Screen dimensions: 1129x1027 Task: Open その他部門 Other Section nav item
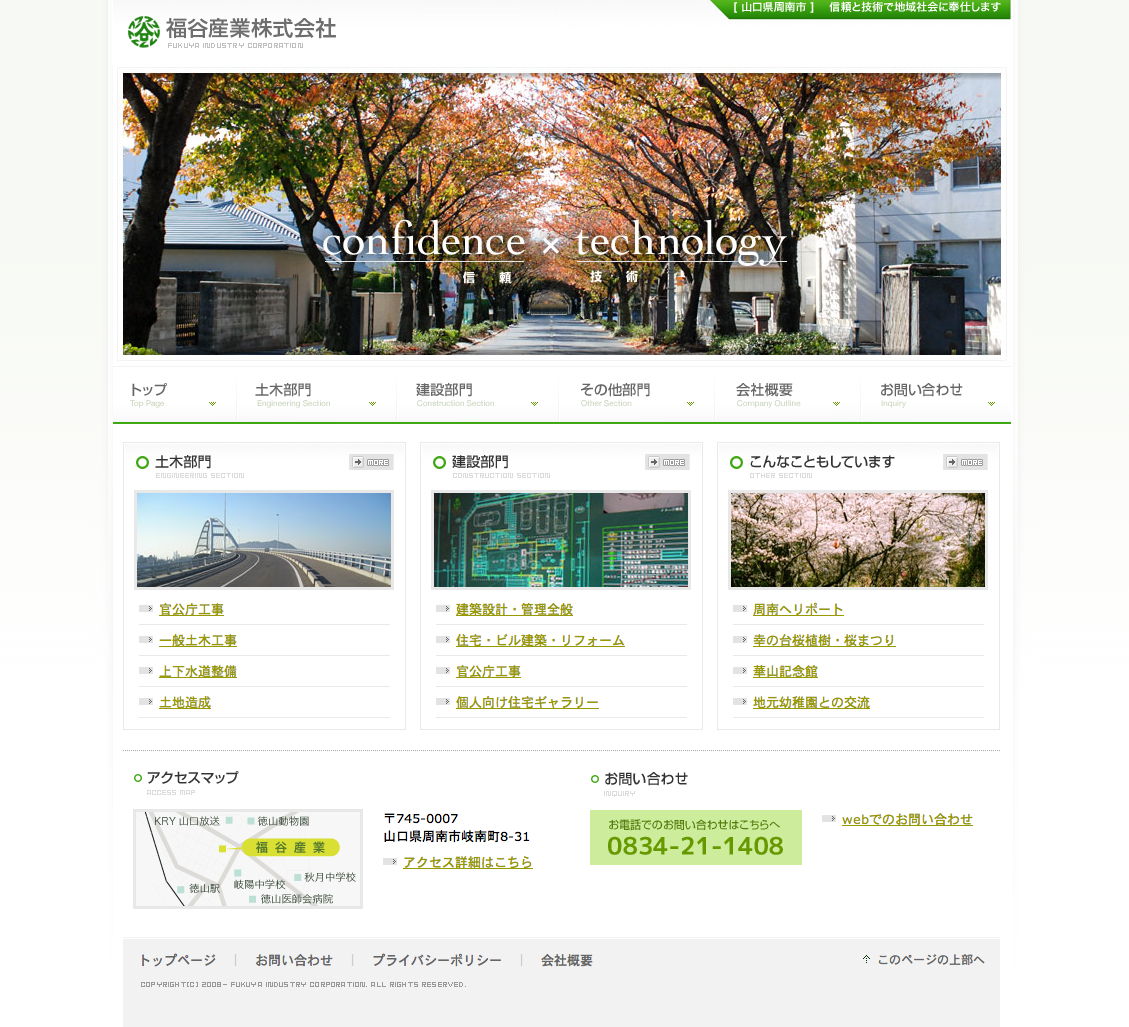(x=637, y=395)
